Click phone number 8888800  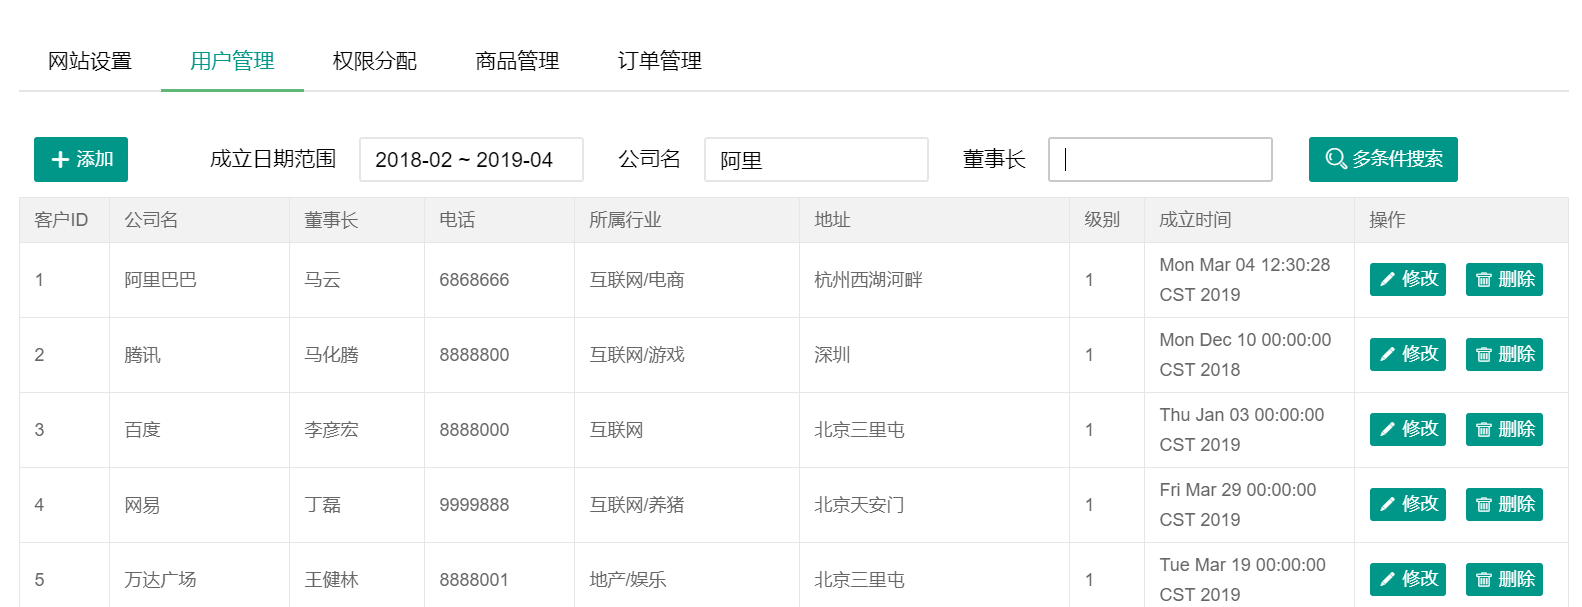[500, 355]
